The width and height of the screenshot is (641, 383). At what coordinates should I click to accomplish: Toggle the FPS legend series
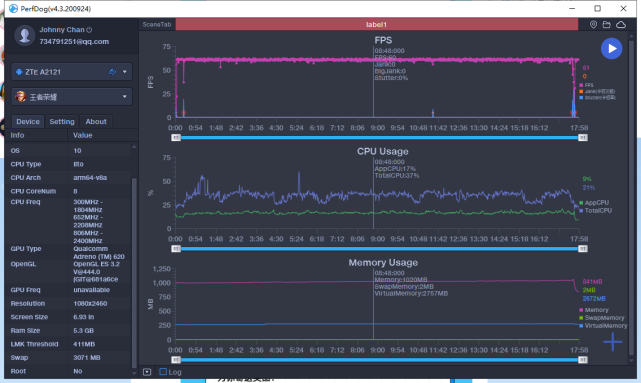point(586,85)
